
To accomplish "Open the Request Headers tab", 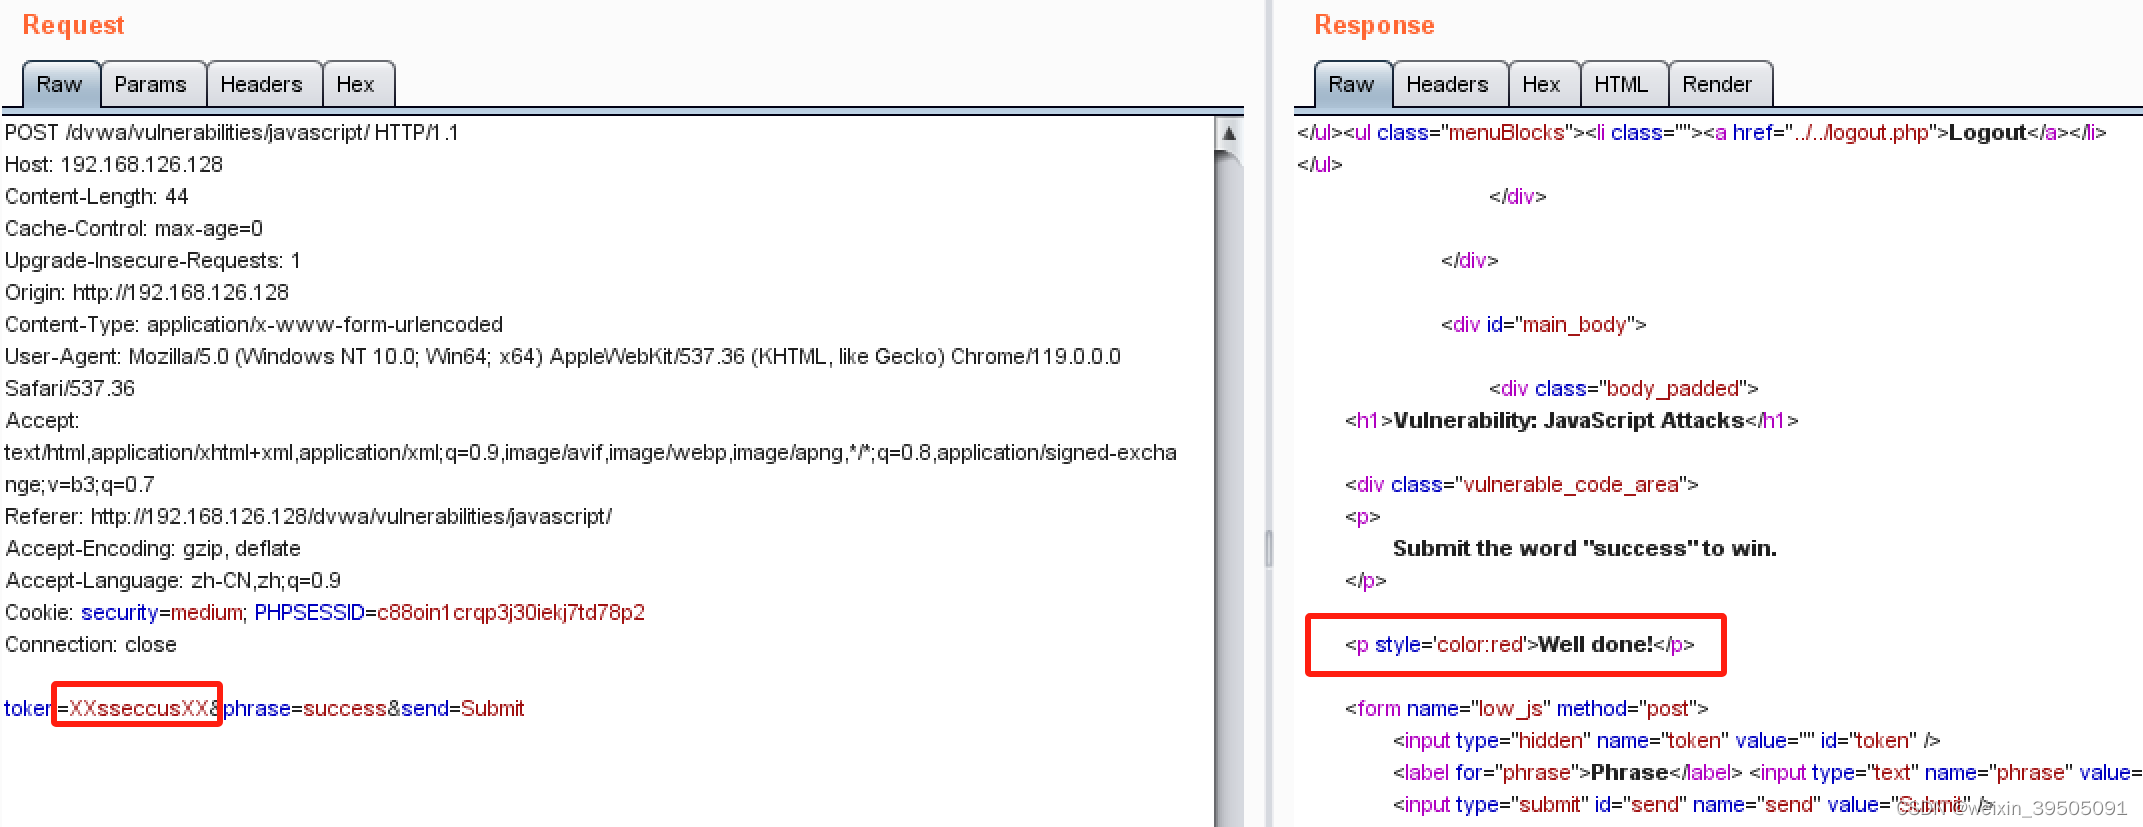I will click(x=262, y=85).
